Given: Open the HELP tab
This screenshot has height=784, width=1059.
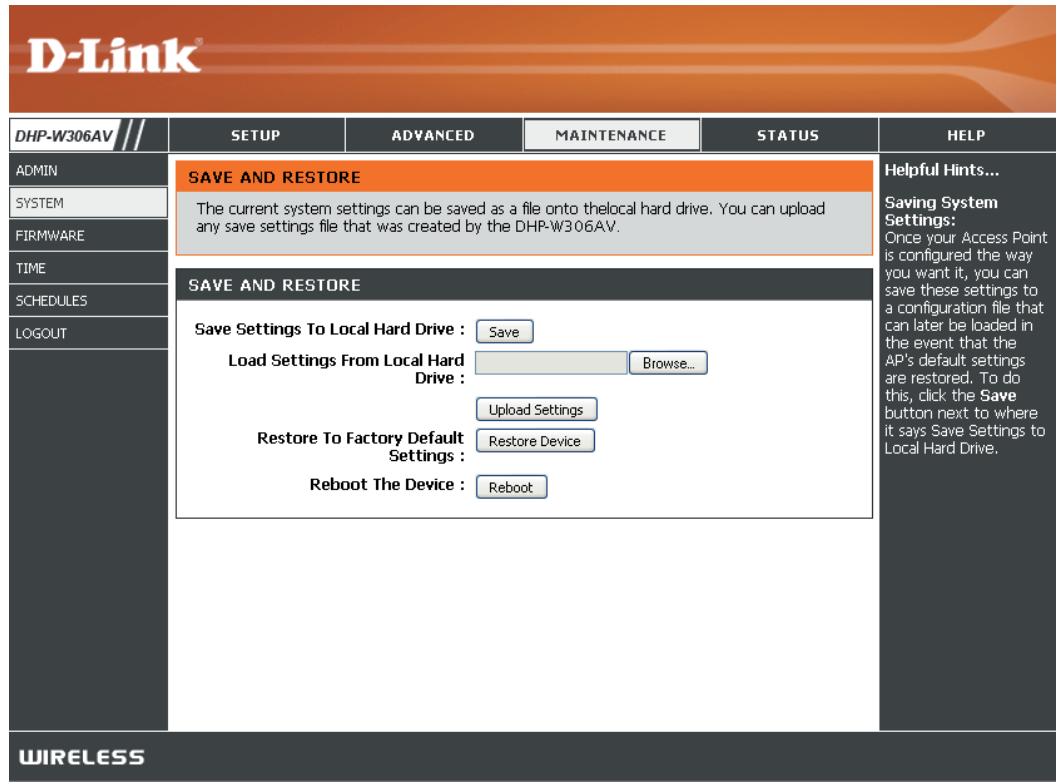Looking at the screenshot, I should coord(966,135).
